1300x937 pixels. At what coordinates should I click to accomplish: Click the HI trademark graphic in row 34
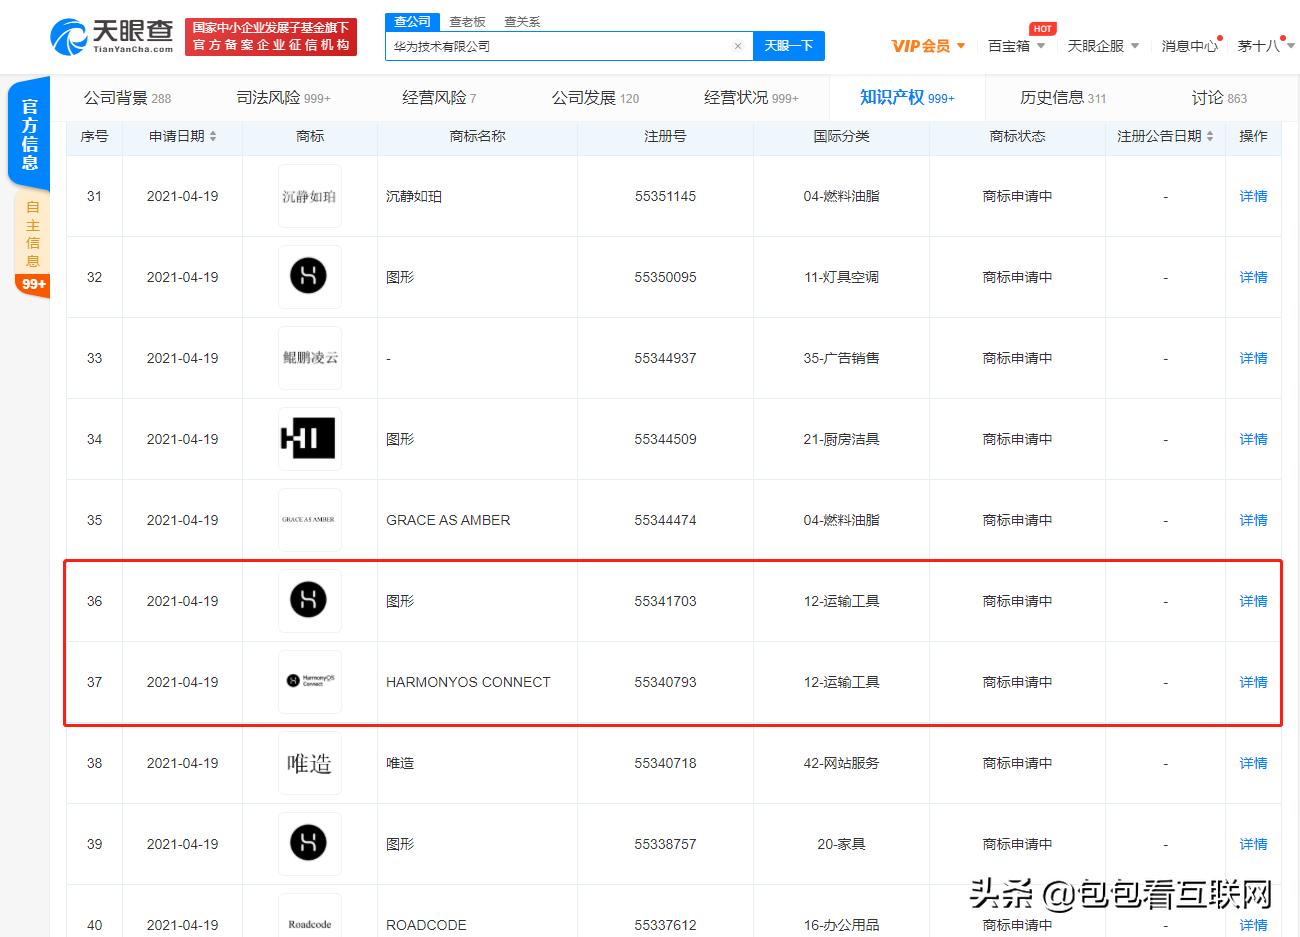pos(309,438)
